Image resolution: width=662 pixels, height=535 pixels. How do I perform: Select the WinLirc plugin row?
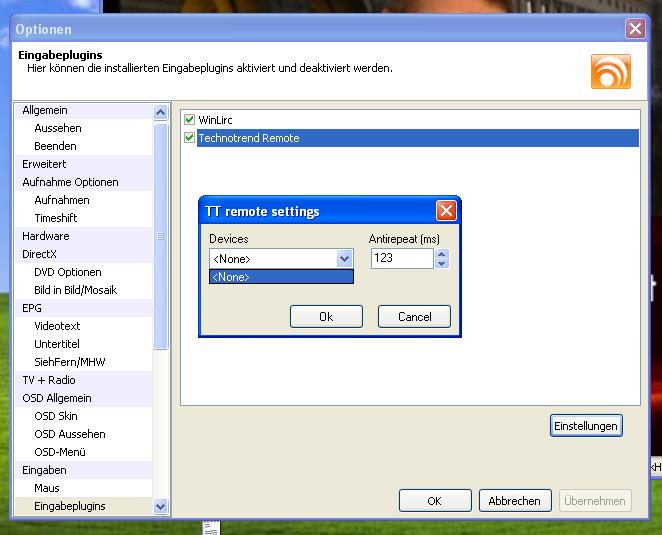point(418,120)
